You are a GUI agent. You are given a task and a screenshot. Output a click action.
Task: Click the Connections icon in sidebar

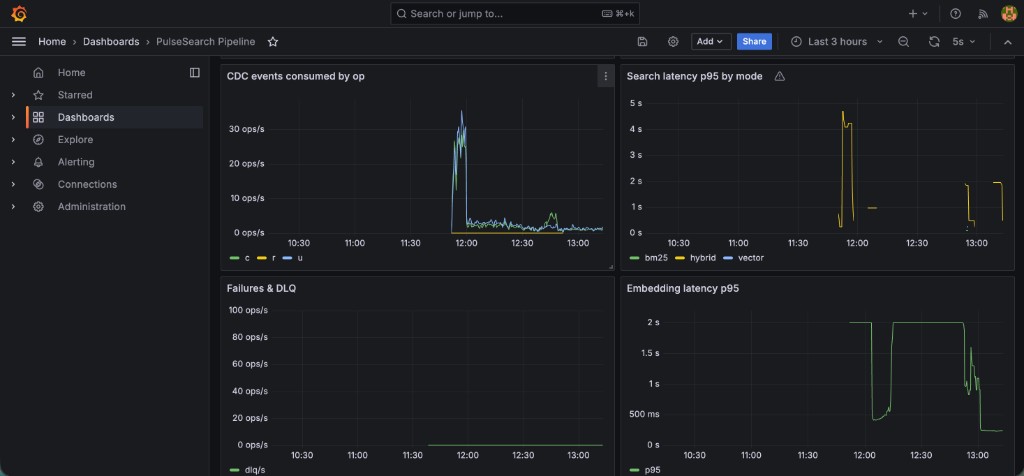coord(39,184)
